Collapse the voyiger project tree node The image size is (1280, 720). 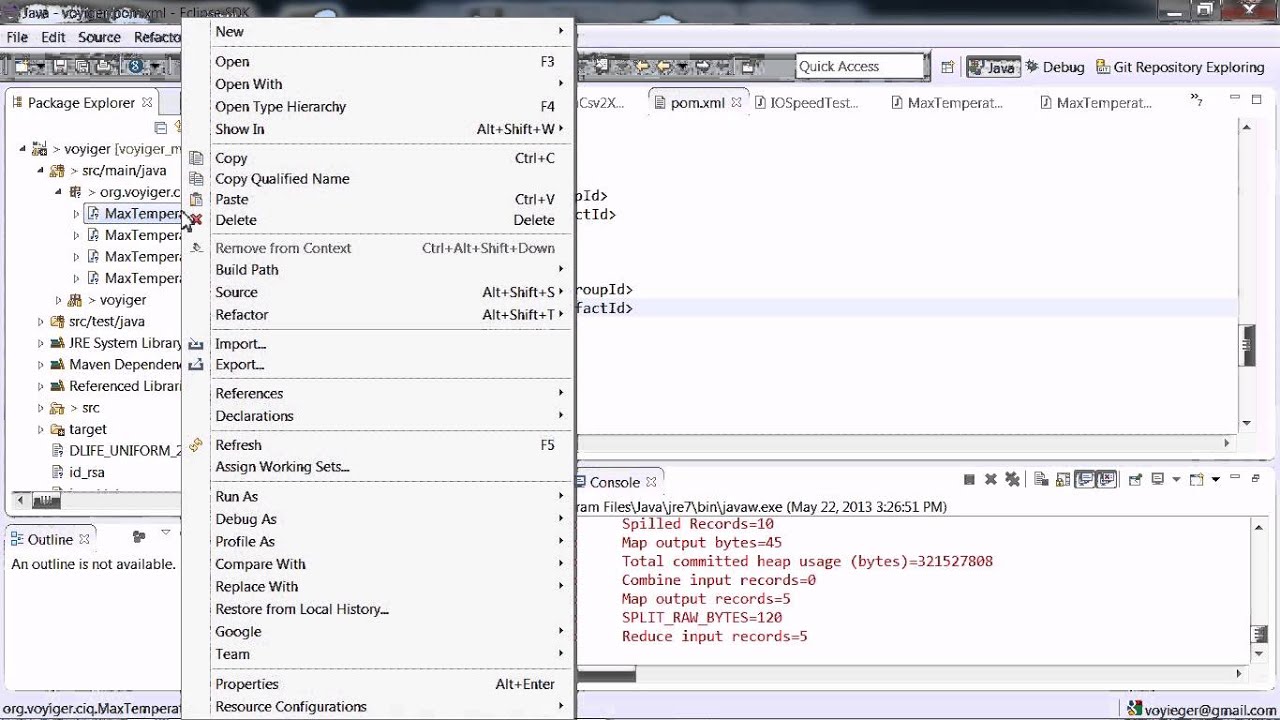[x=24, y=149]
